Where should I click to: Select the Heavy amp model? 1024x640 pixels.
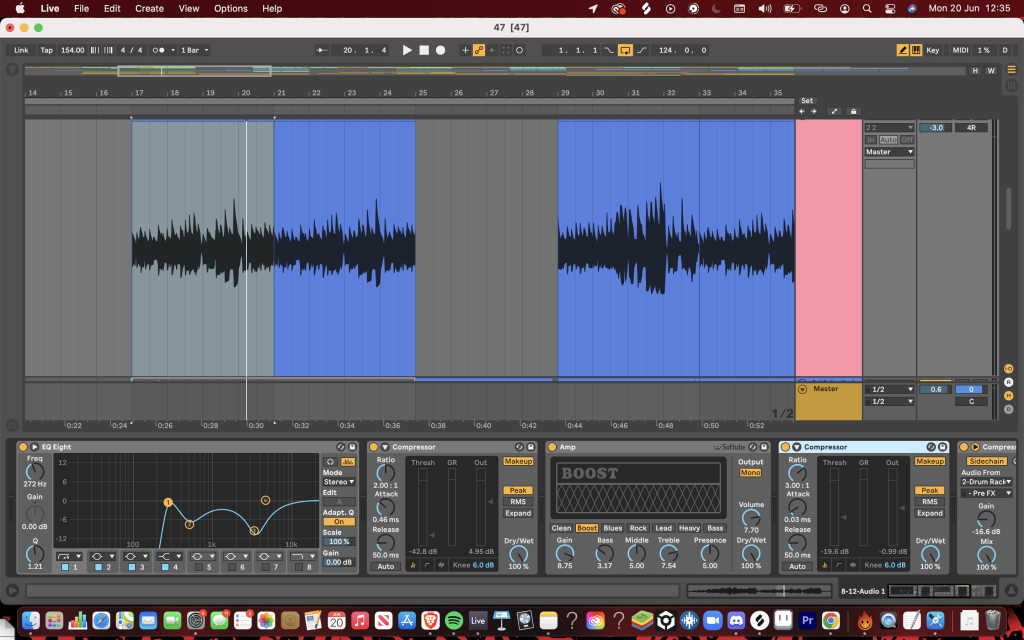point(689,528)
